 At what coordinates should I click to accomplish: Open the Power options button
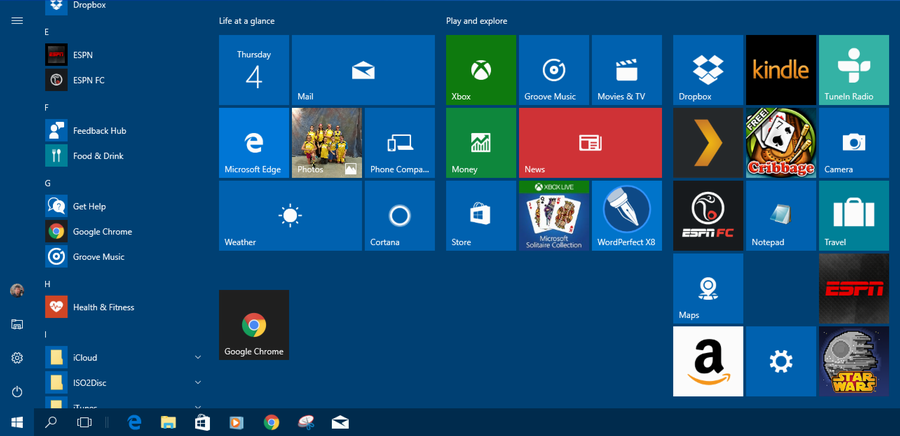(17, 392)
